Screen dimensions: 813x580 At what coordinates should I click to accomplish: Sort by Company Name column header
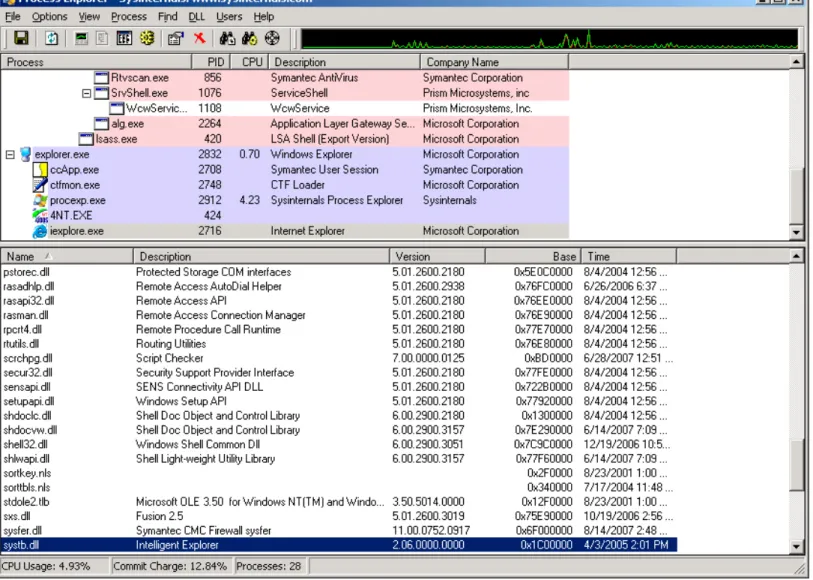pyautogui.click(x=494, y=62)
